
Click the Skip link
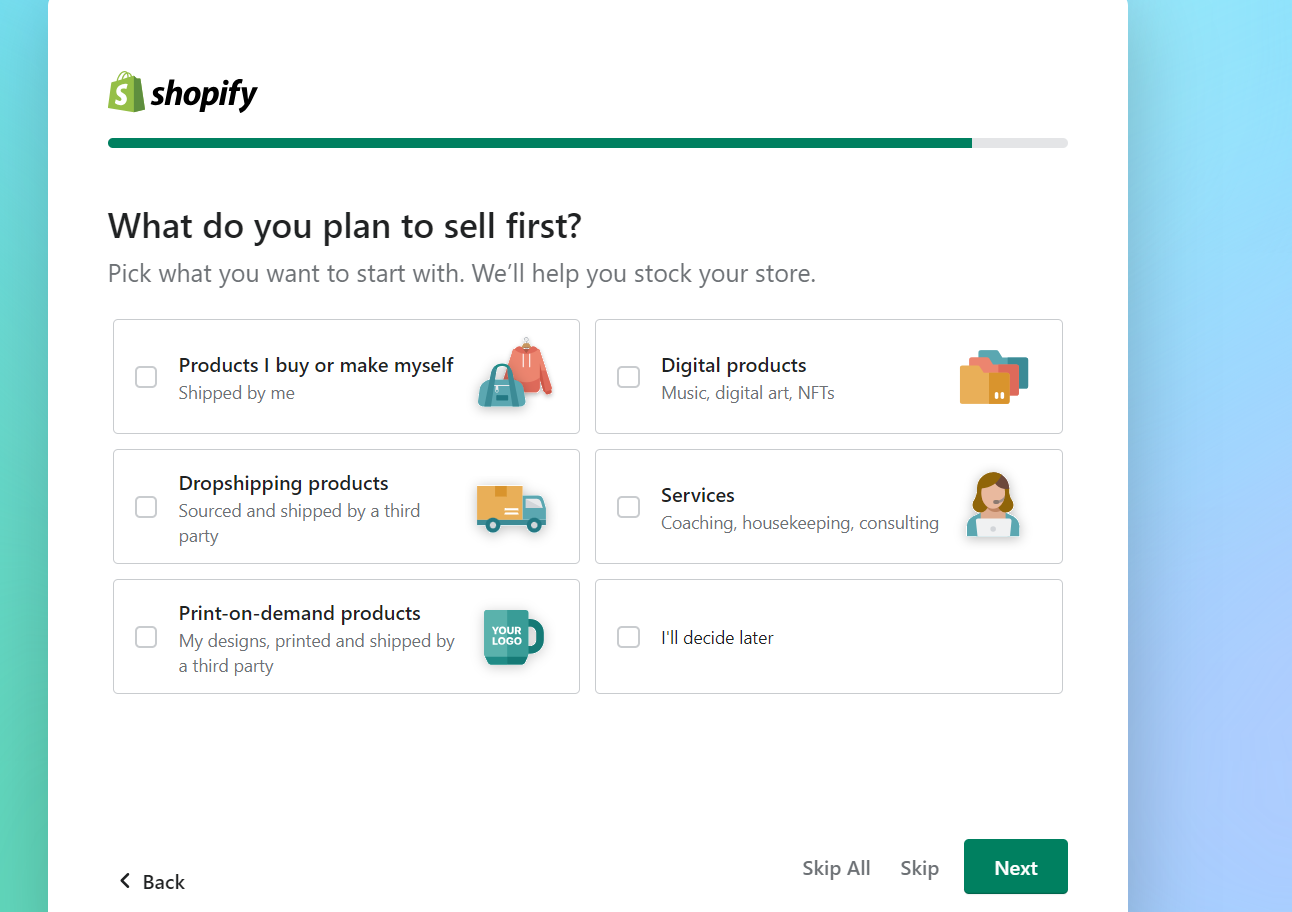click(919, 868)
